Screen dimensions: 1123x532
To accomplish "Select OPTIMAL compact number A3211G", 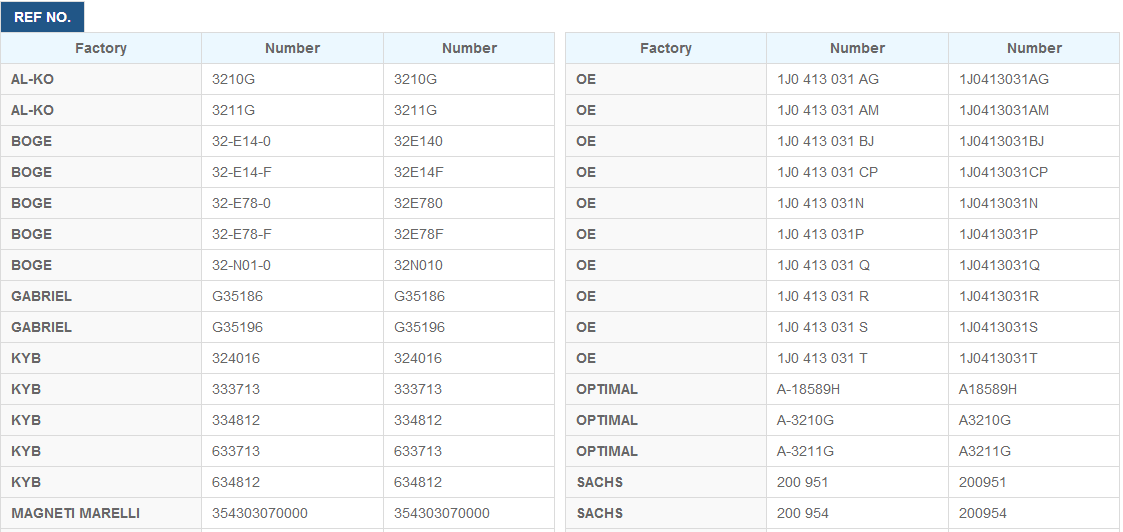I will click(1033, 451).
